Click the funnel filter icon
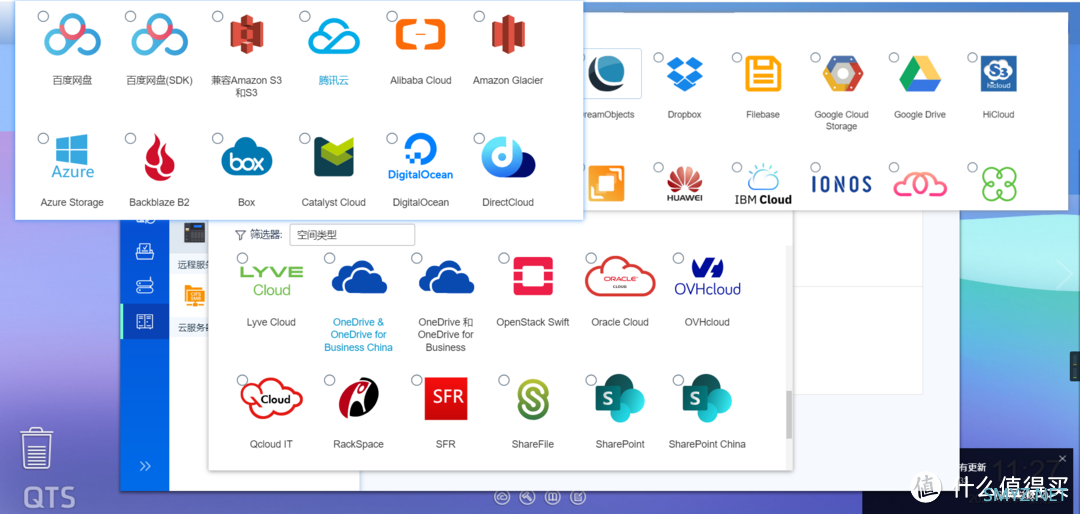The image size is (1080, 514). 240,235
